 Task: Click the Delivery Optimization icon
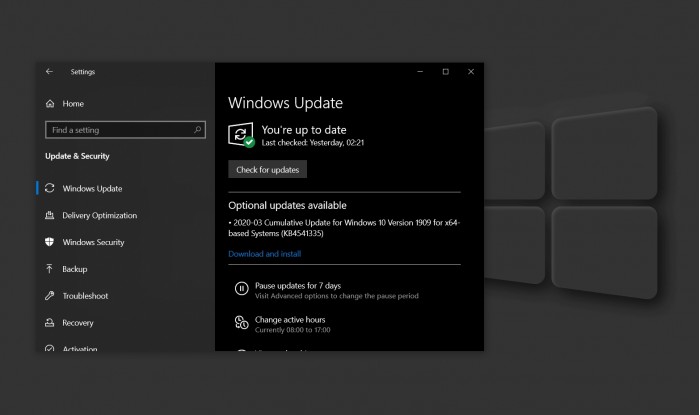tap(50, 216)
